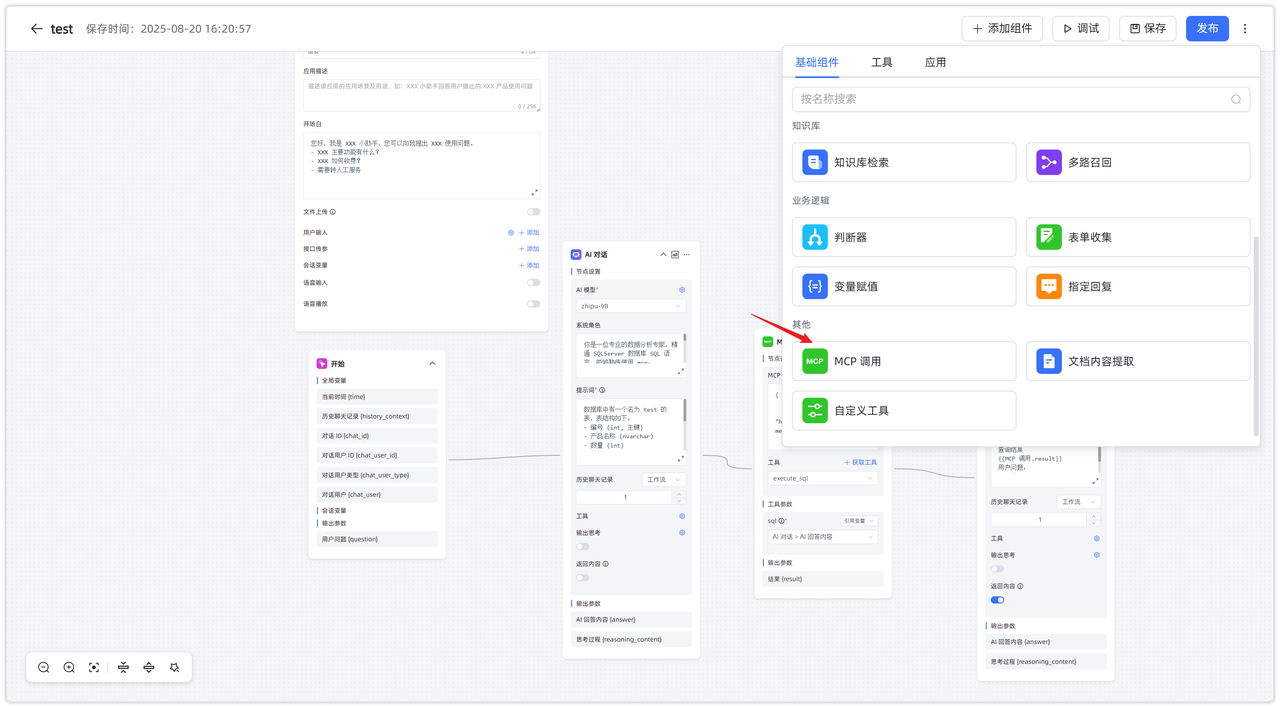Select the 判断器 component

903,237
